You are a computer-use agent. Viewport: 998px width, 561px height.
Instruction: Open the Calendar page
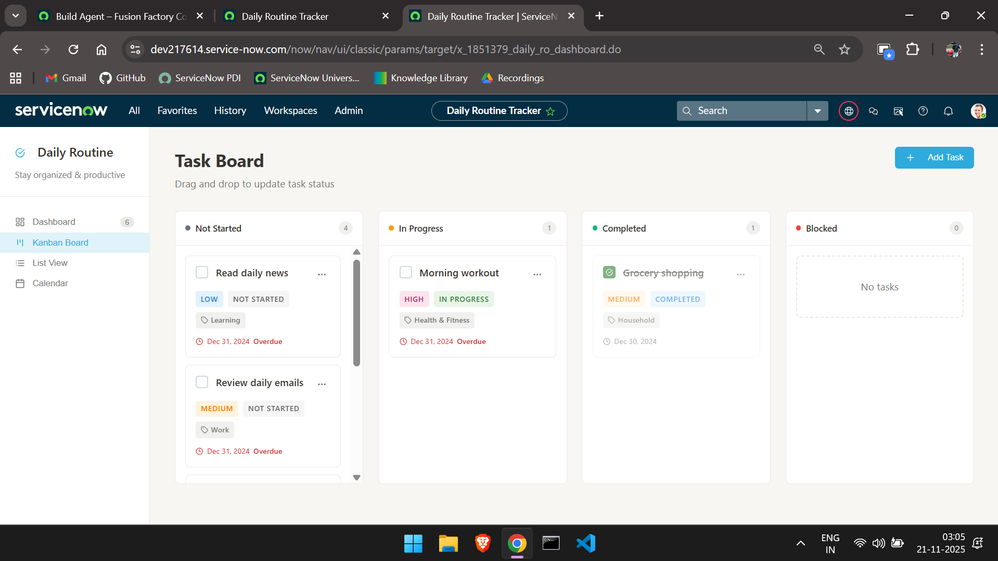pos(74,283)
